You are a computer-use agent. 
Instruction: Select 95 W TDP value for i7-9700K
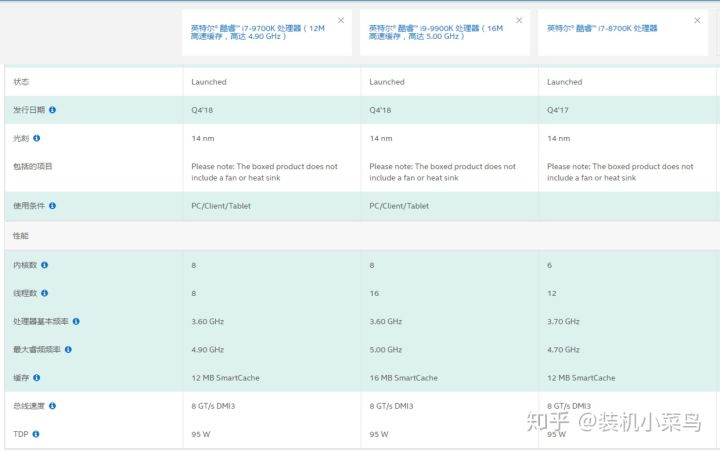click(201, 434)
